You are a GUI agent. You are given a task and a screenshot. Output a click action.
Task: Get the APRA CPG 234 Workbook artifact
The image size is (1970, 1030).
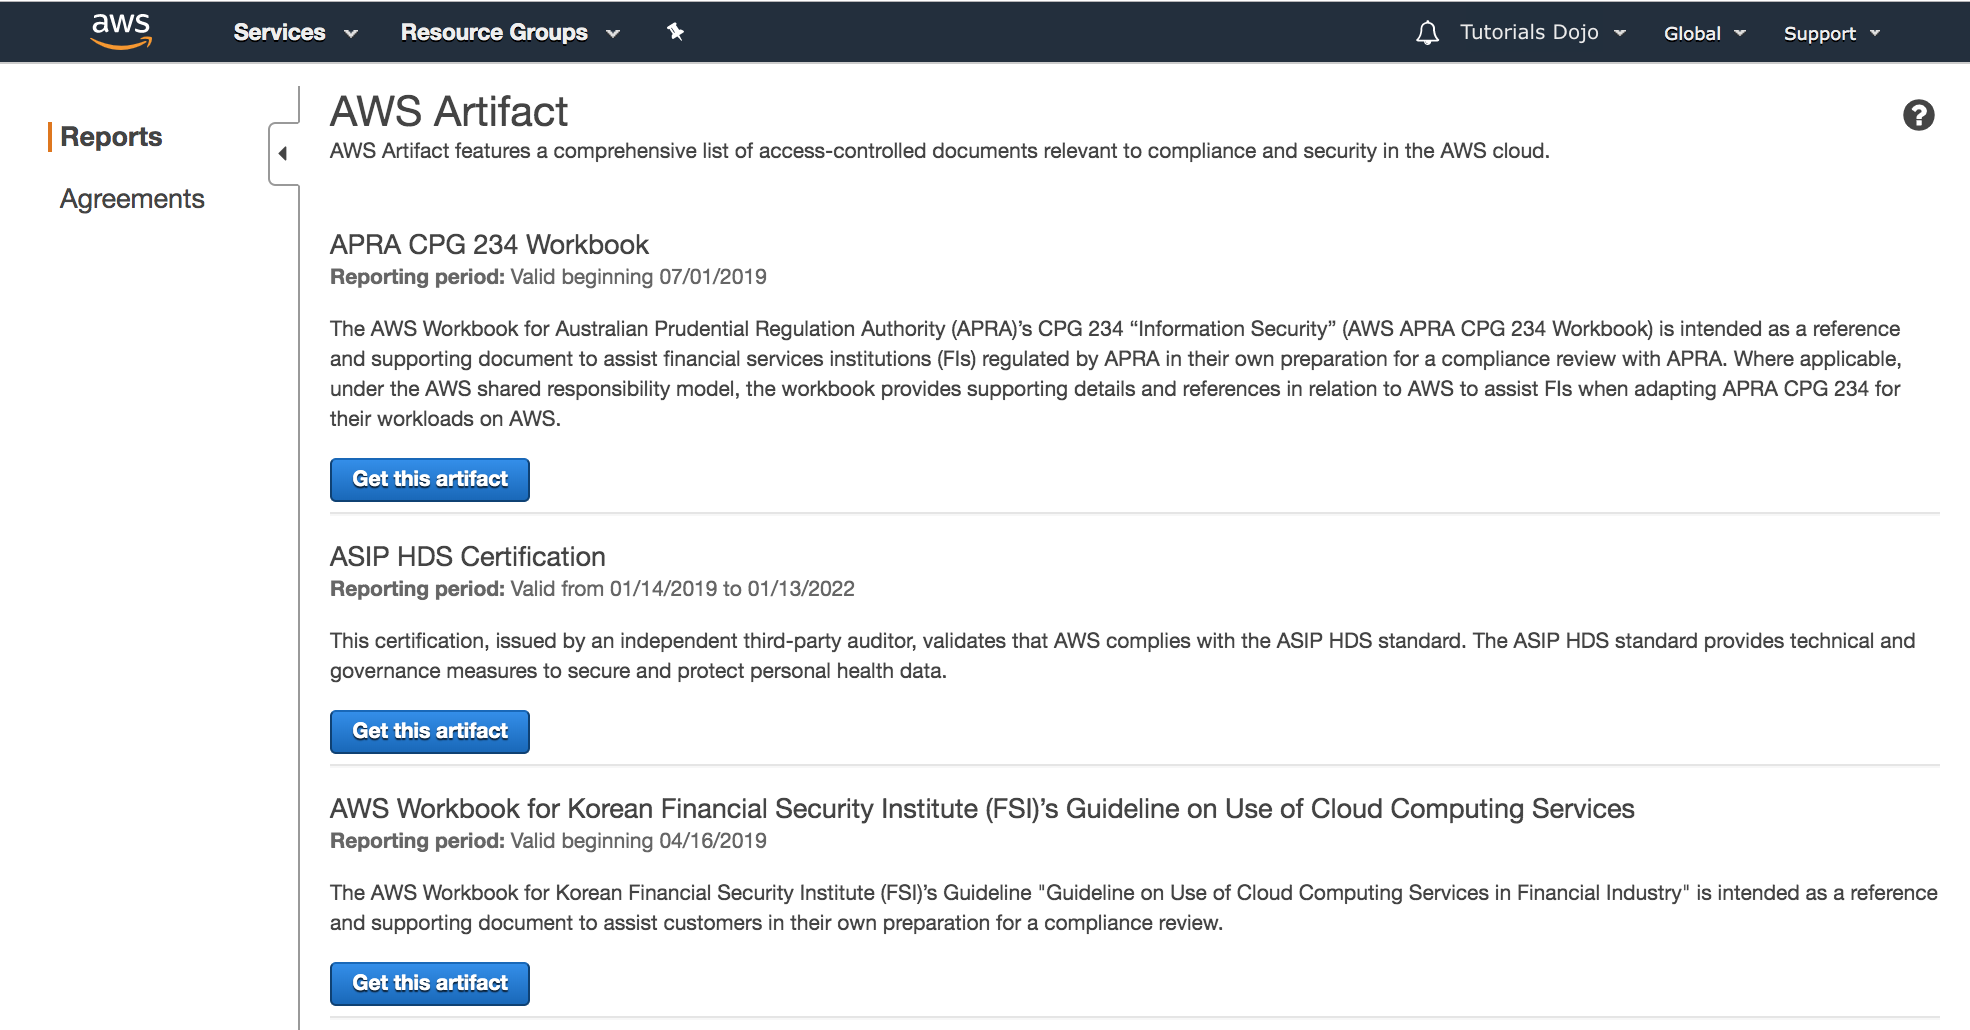430,479
